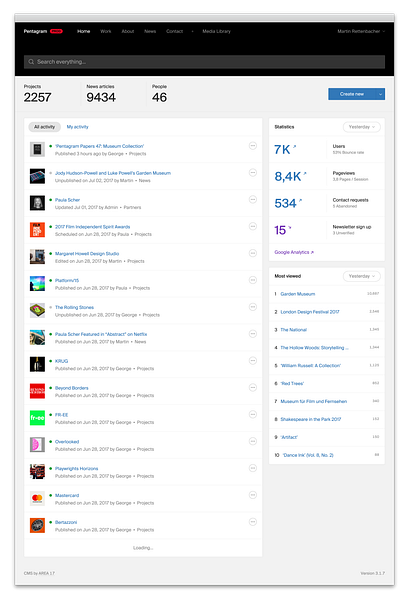Open Shakespeare in the Park 2017 link
The height and width of the screenshot is (600, 409).
[x=311, y=419]
